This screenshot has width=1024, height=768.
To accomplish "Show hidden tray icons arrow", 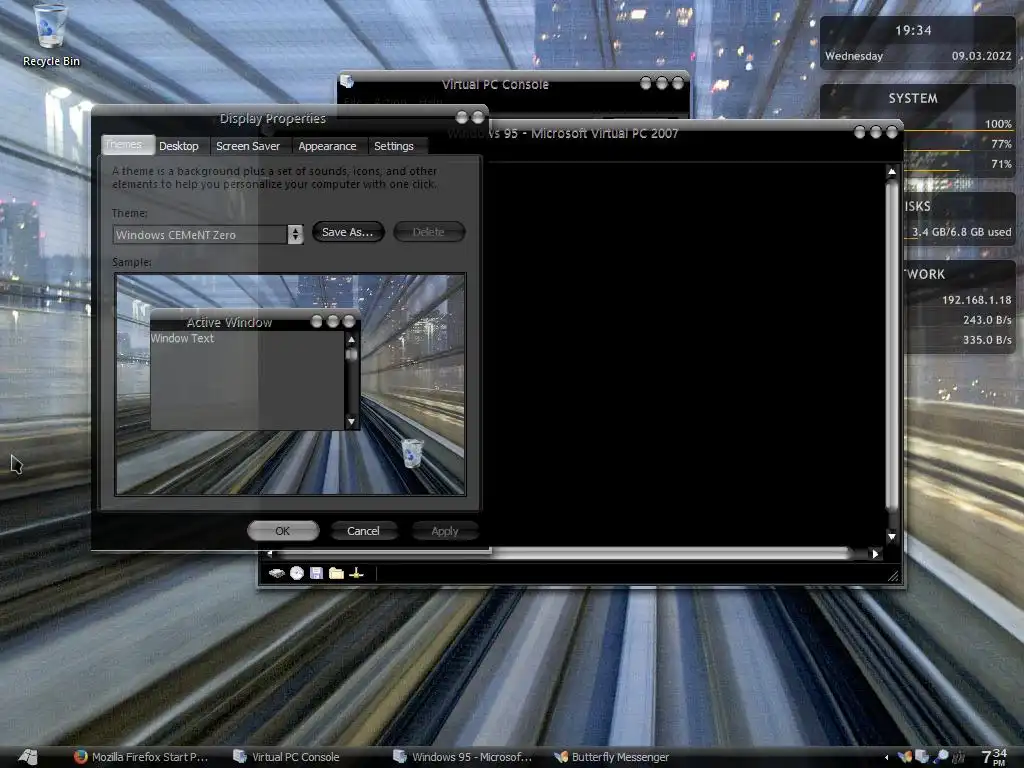I will (886, 758).
